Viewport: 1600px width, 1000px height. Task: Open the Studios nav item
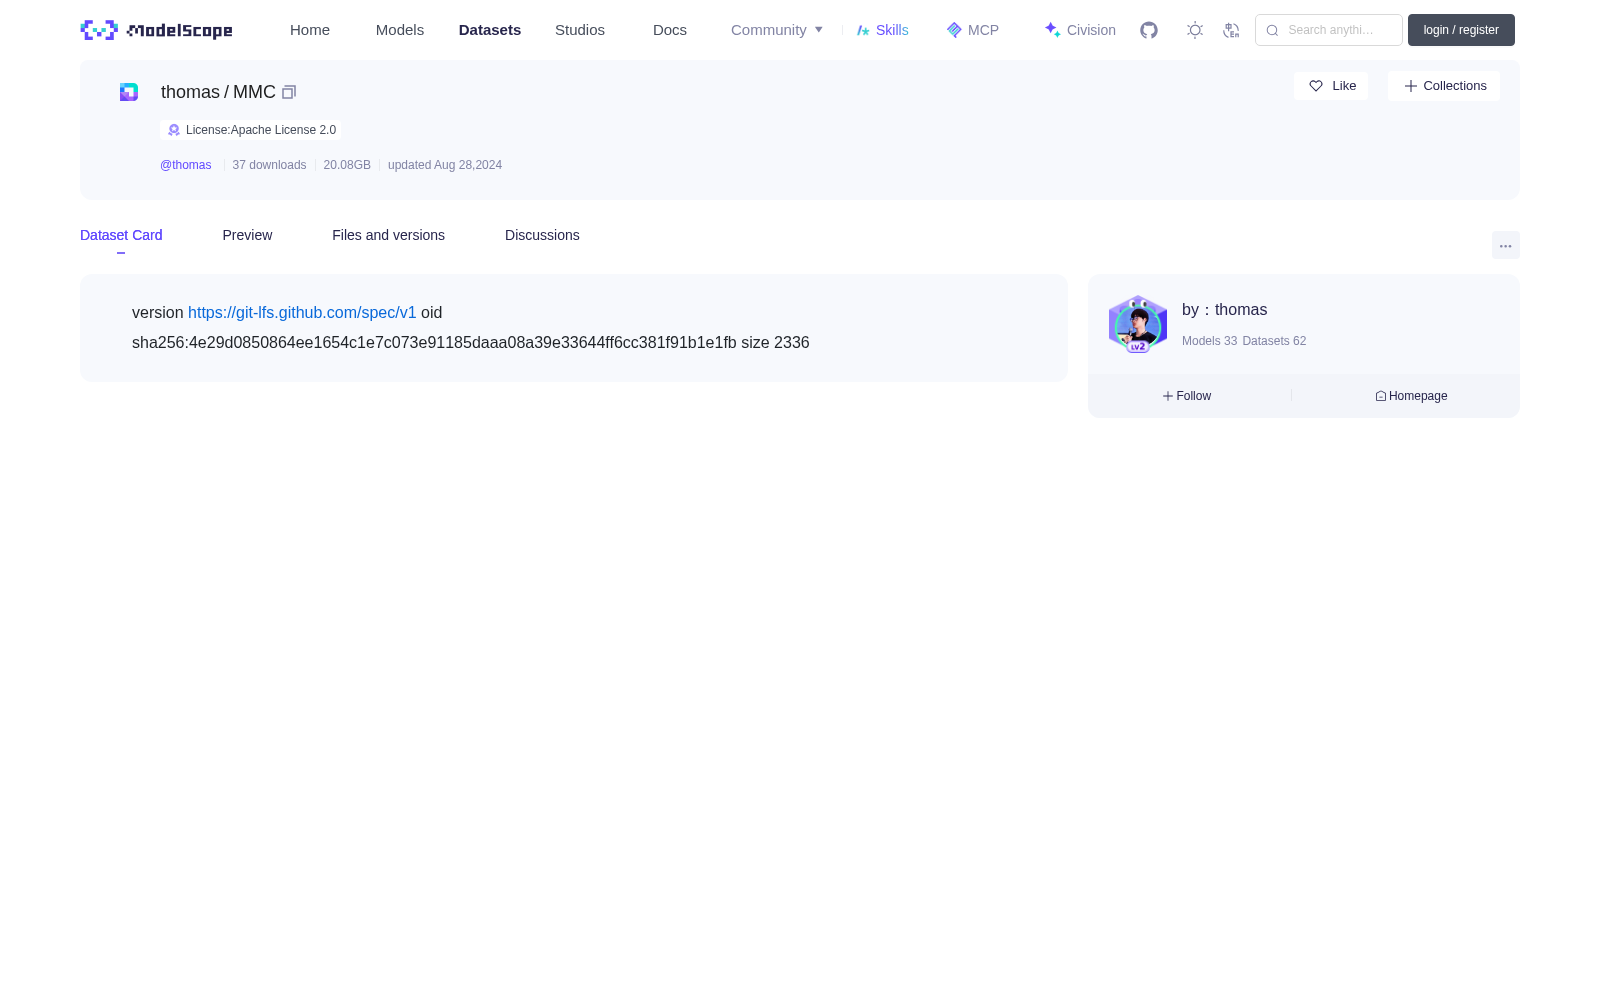[580, 30]
